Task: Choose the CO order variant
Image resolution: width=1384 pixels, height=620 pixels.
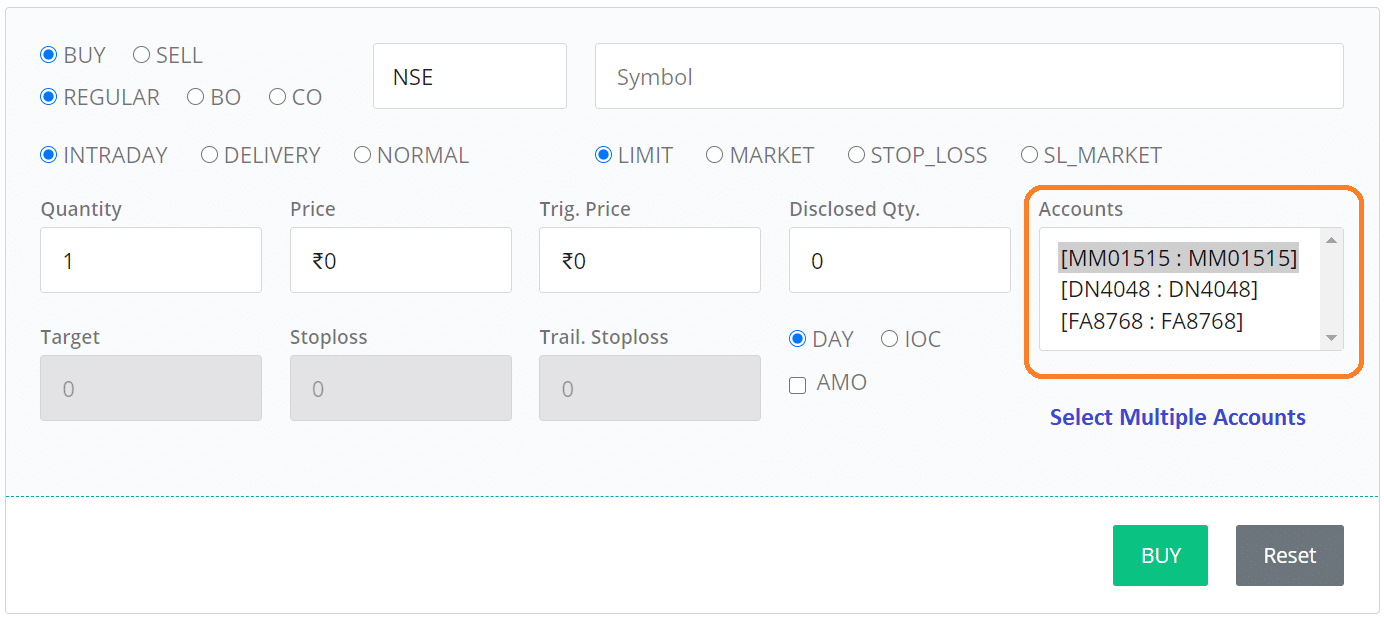Action: (x=278, y=97)
